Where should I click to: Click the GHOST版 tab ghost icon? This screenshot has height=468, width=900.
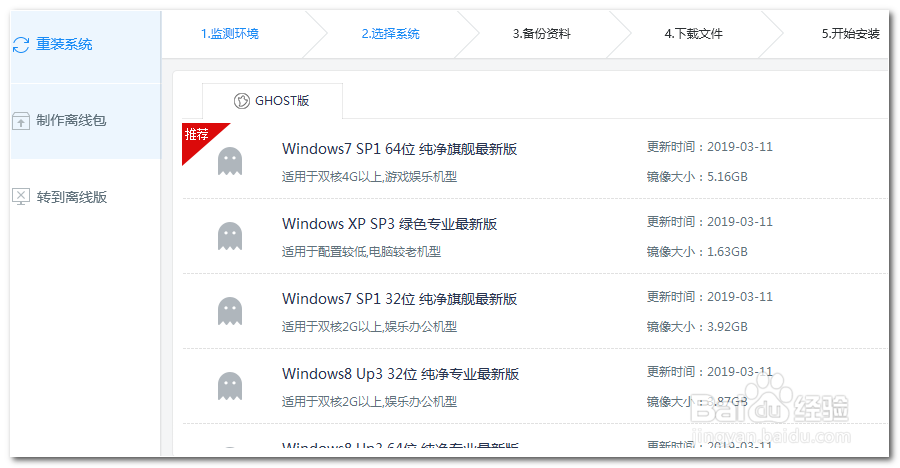click(x=242, y=101)
